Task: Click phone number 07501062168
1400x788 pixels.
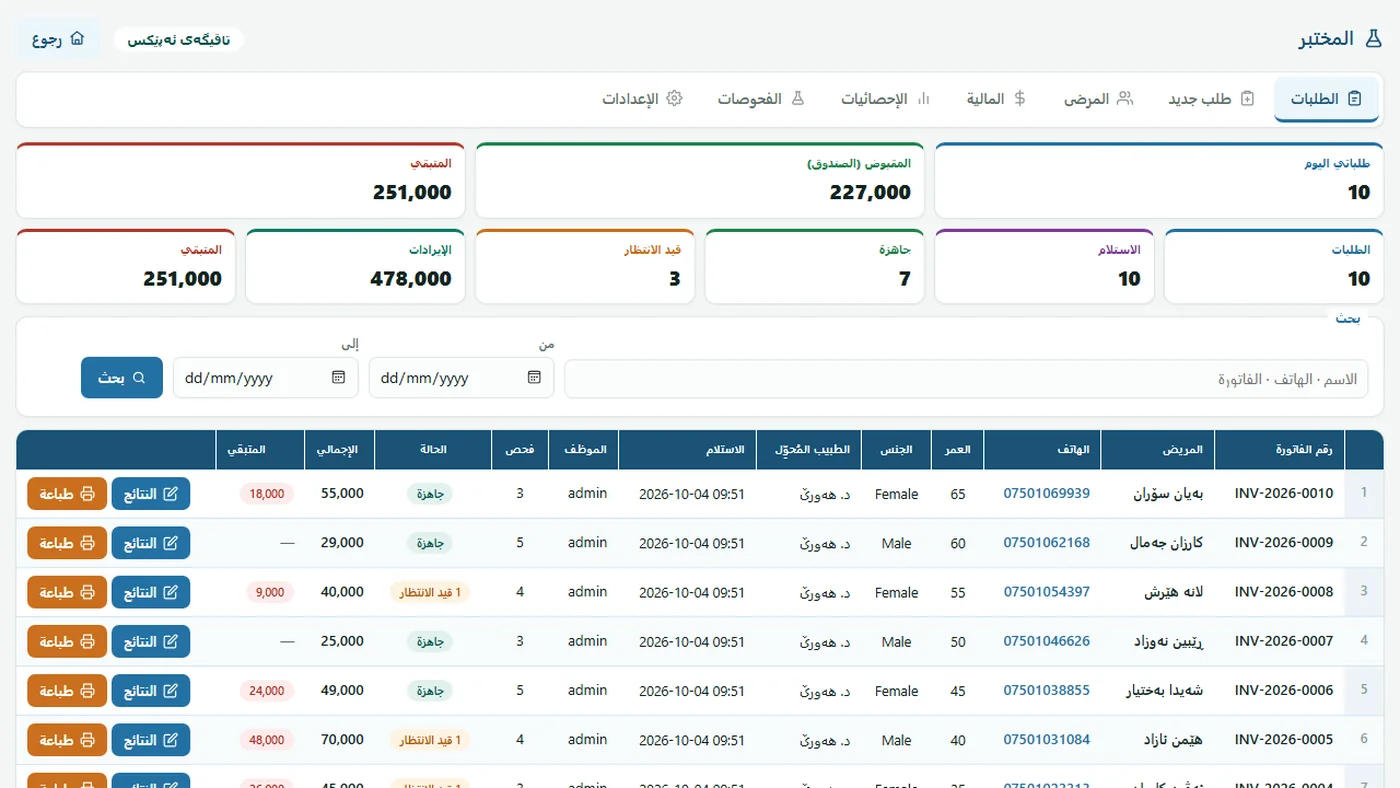Action: 1046,543
